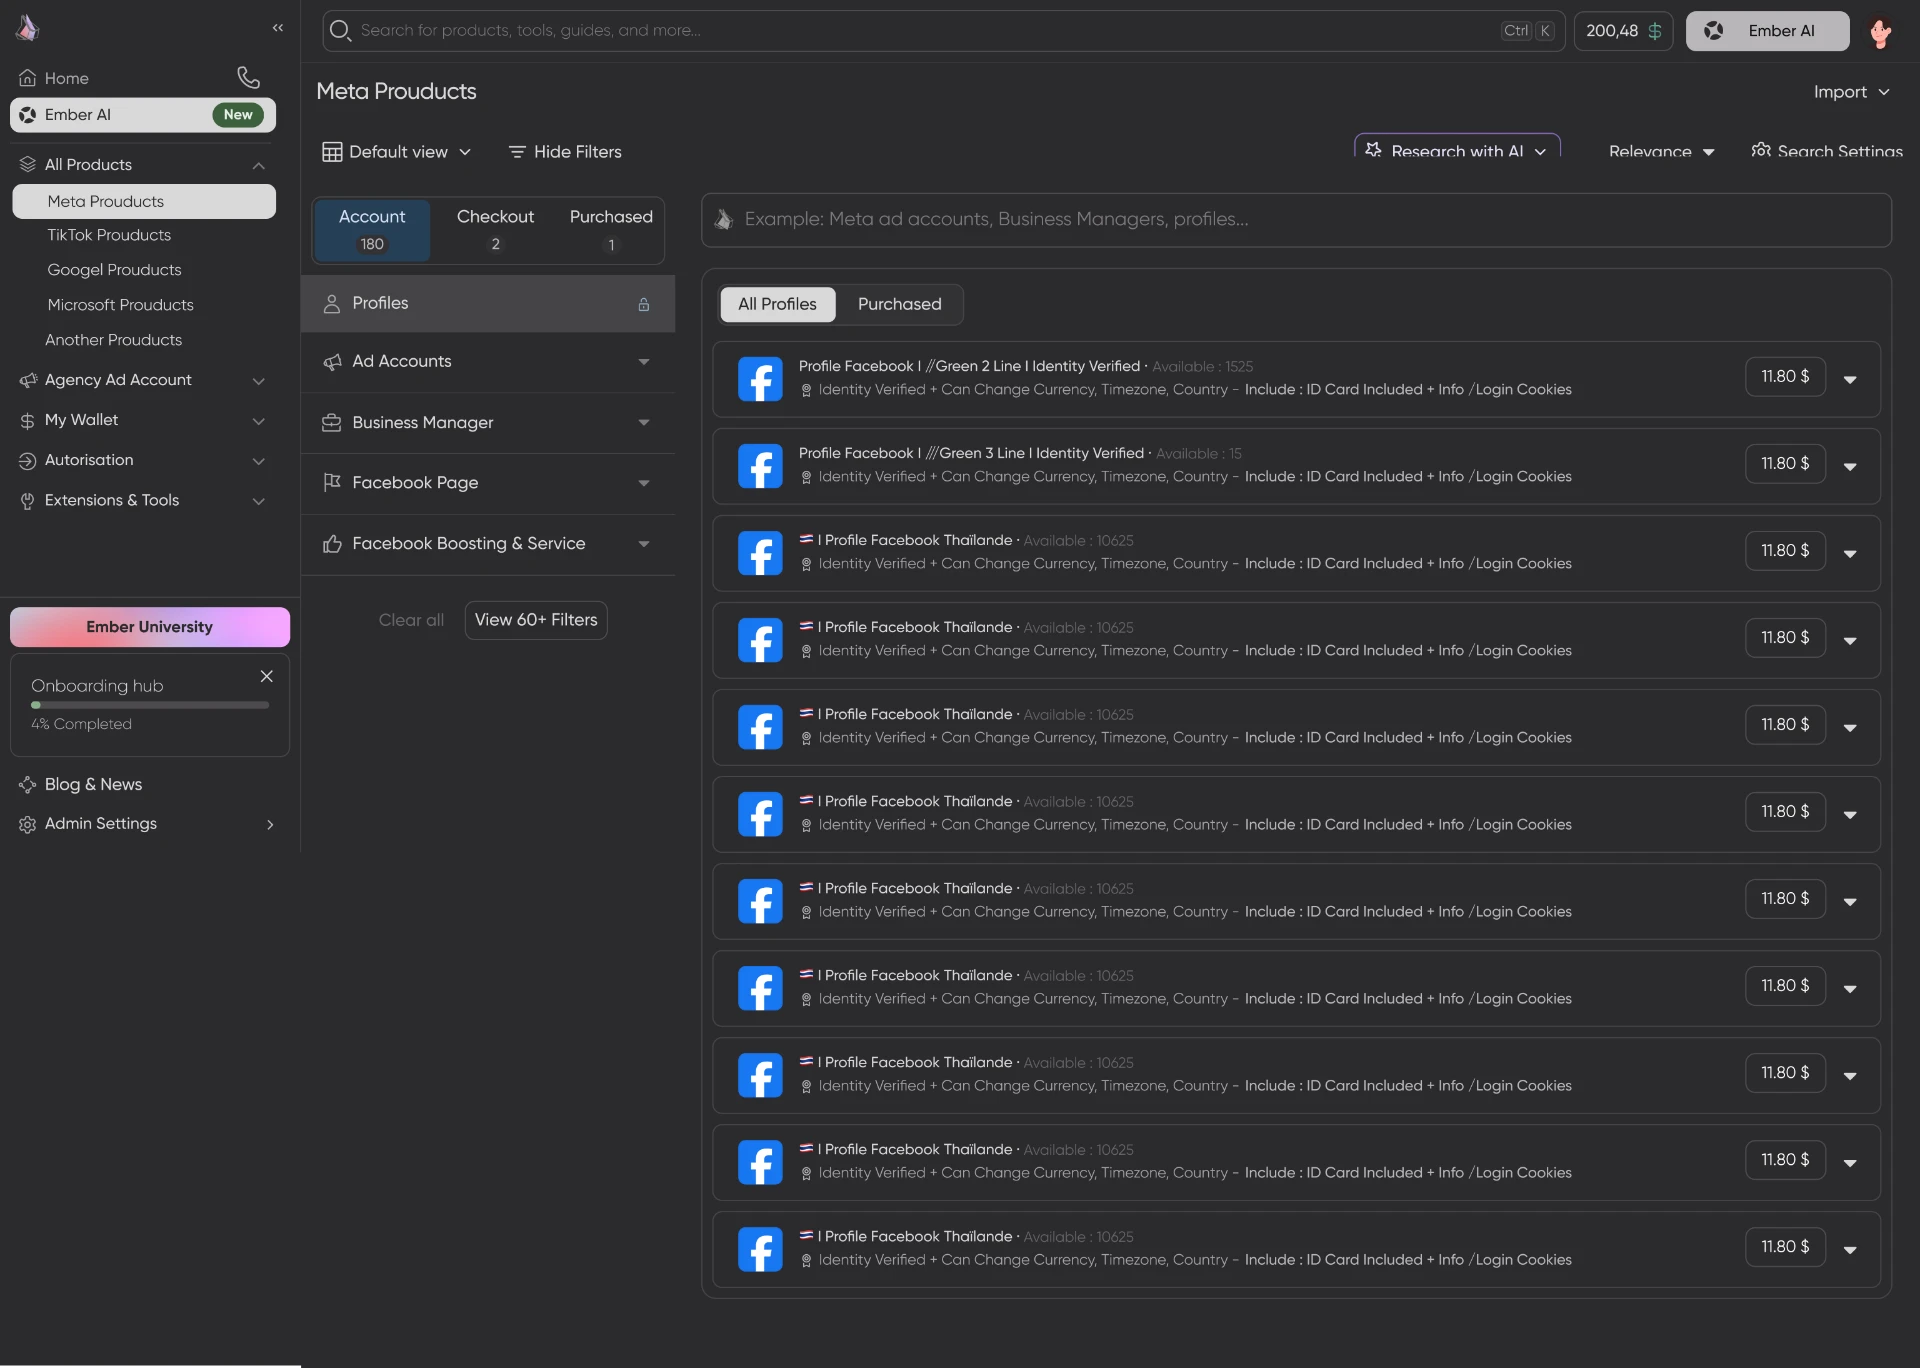Screen dimensions: 1920x1368
Task: Click the Facebook icon of Green 2 Line profile
Action: [760, 379]
